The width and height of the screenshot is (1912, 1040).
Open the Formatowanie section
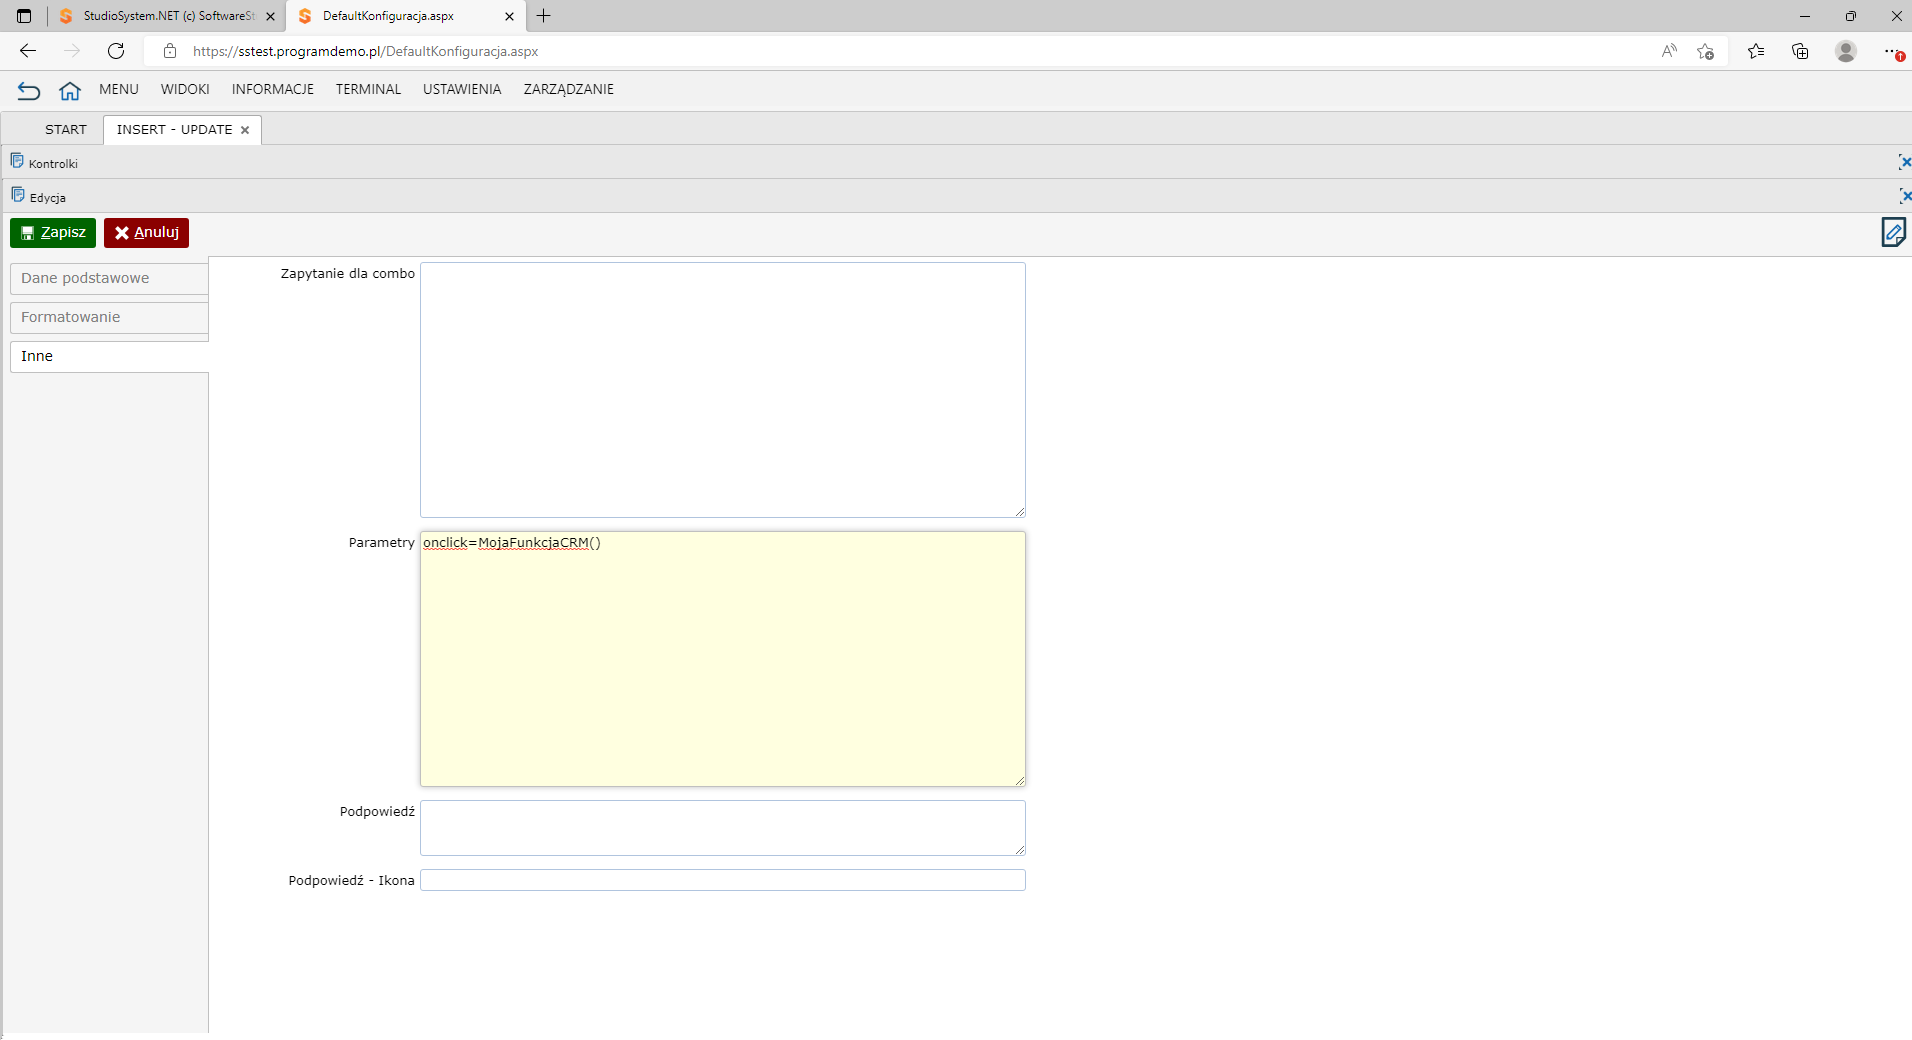[x=109, y=318]
